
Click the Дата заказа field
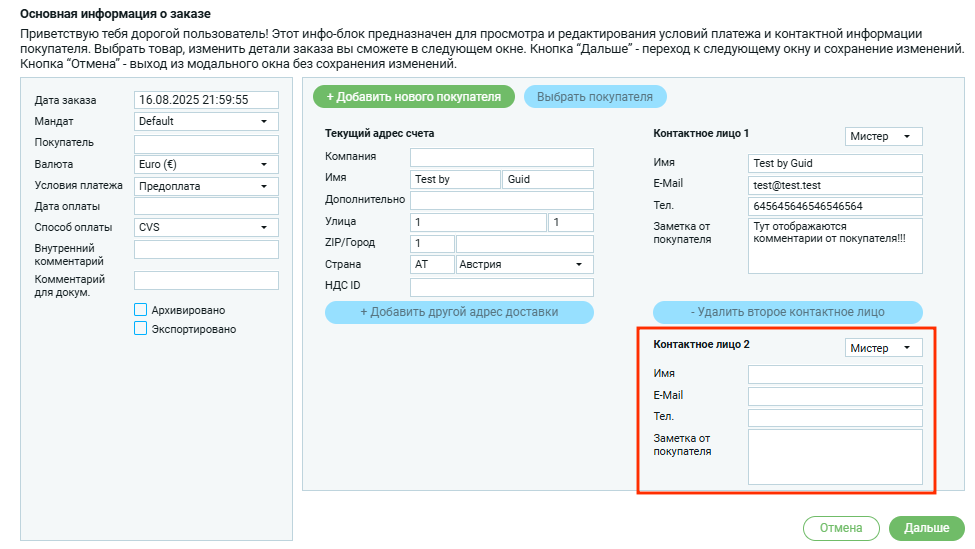click(x=206, y=100)
